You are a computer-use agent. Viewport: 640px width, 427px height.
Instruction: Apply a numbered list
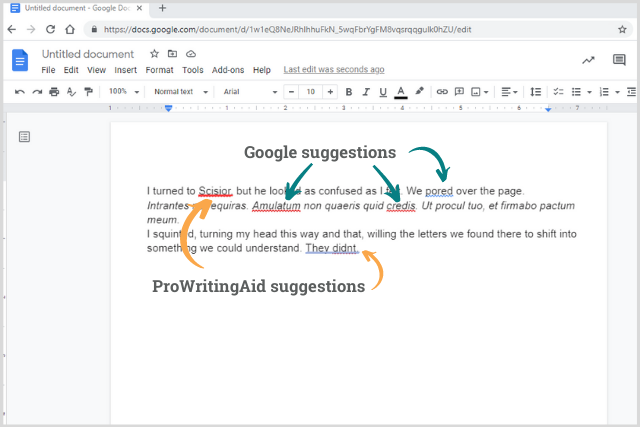tap(604, 92)
